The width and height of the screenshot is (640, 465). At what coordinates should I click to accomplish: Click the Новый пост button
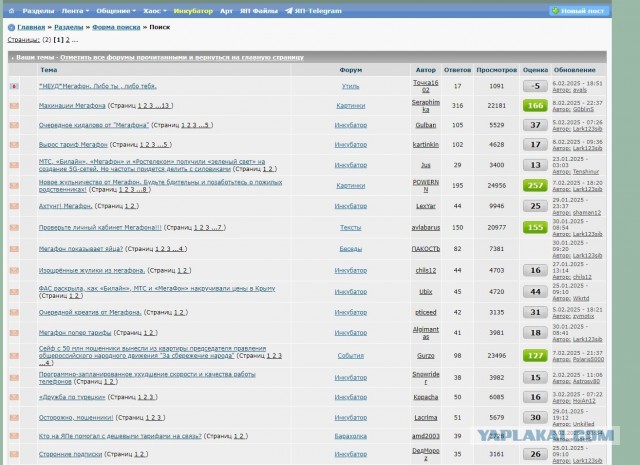(578, 11)
